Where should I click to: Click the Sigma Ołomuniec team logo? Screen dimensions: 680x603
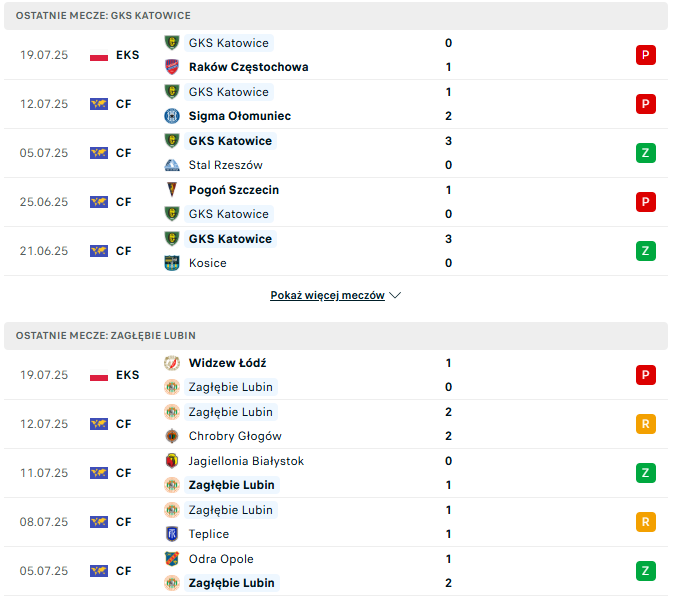point(174,117)
